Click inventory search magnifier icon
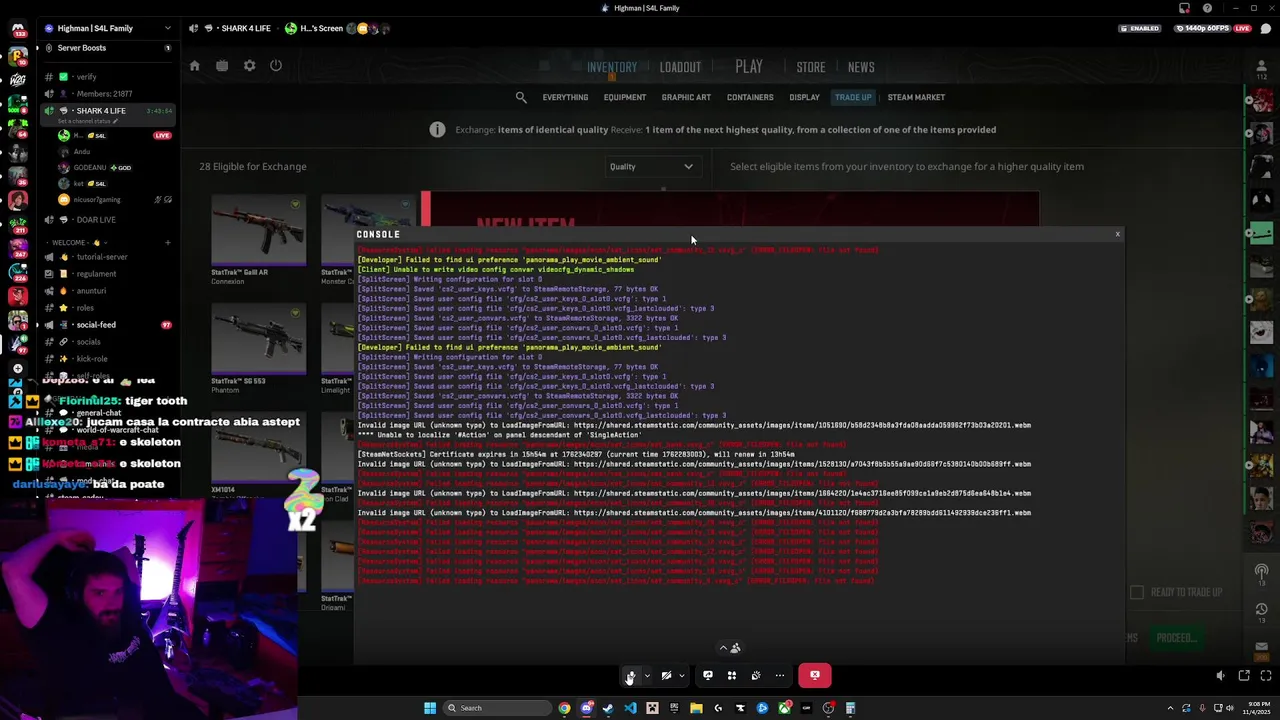The width and height of the screenshot is (1280, 720). tap(521, 97)
